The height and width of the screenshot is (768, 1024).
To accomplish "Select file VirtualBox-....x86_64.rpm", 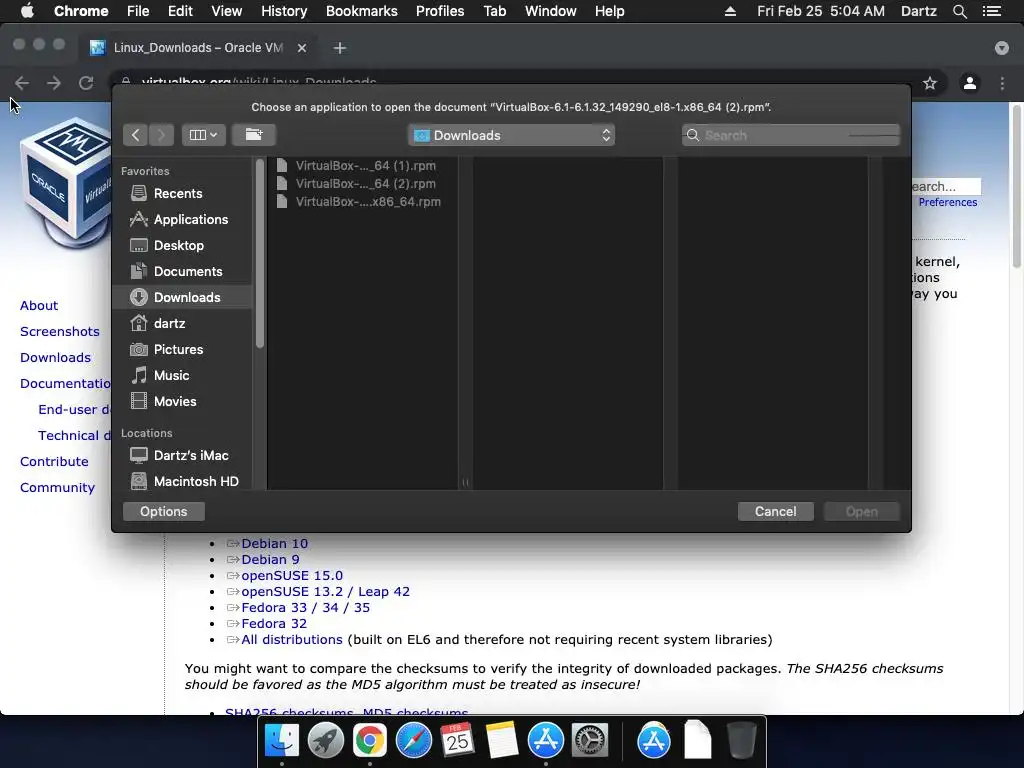I will coord(362,202).
